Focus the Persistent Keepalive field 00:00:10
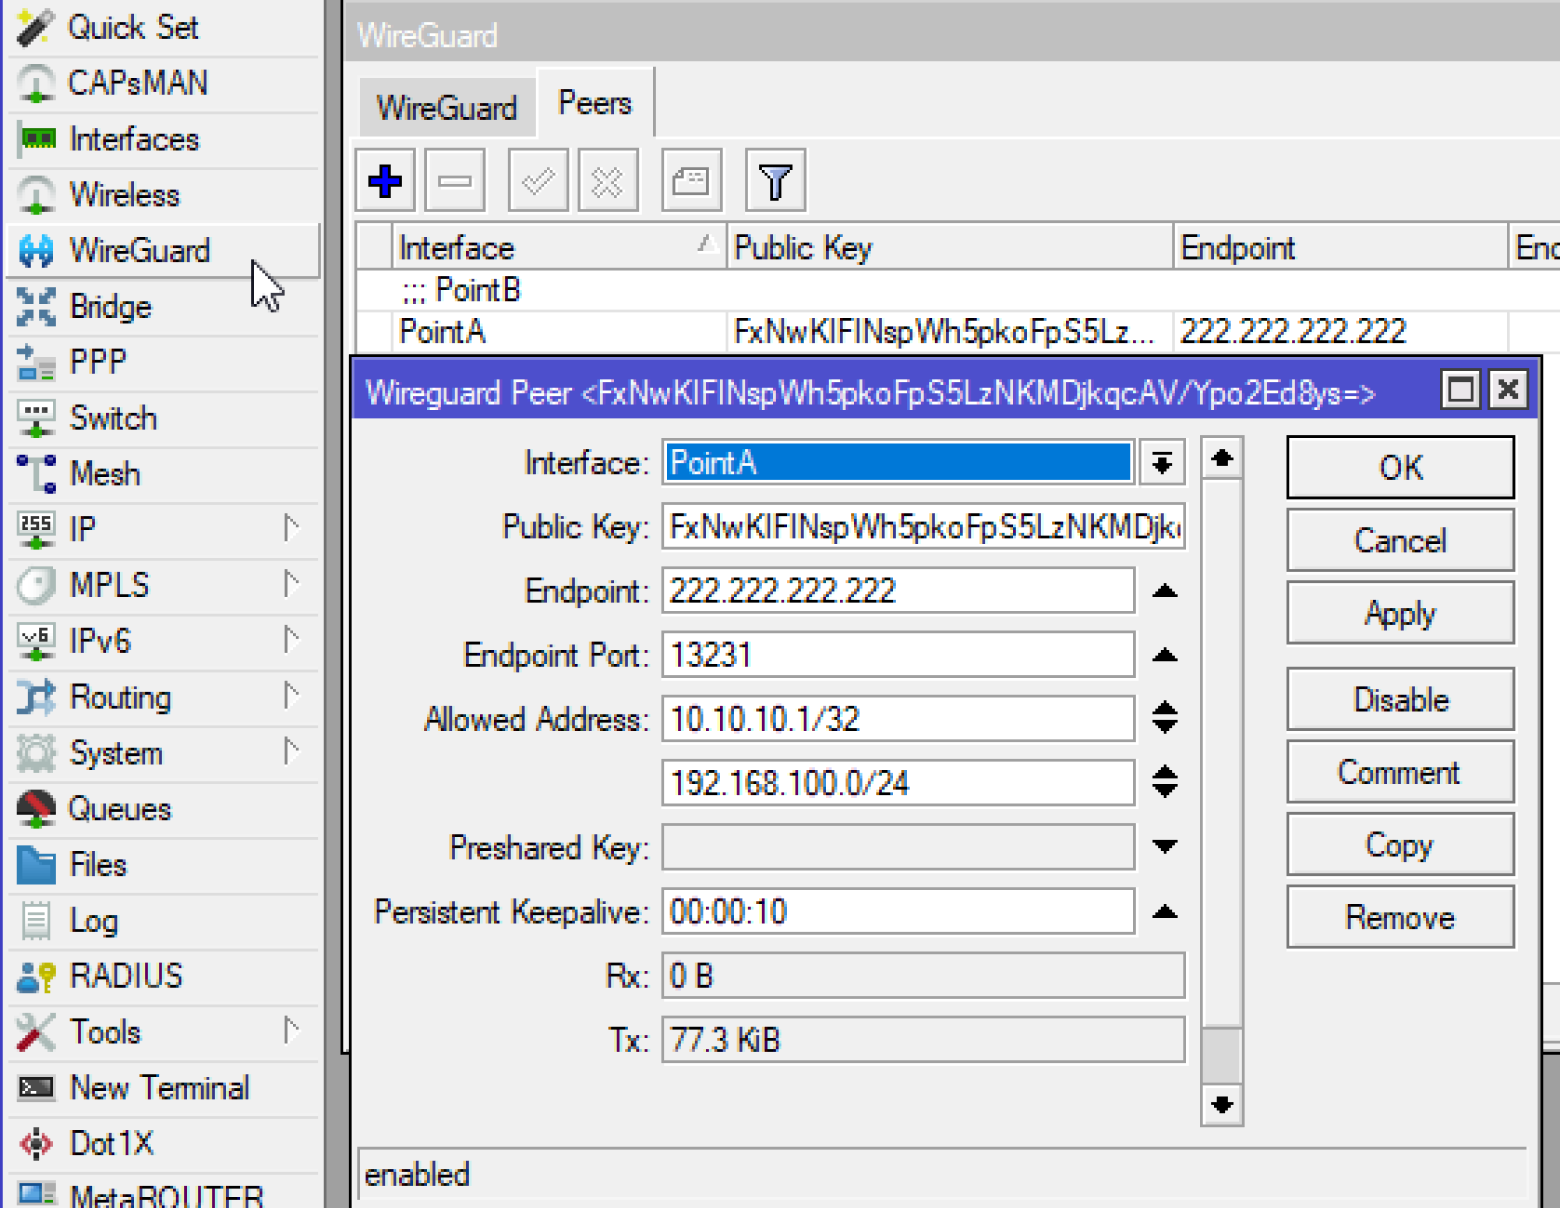Screen dimensions: 1560x1208 tap(898, 912)
